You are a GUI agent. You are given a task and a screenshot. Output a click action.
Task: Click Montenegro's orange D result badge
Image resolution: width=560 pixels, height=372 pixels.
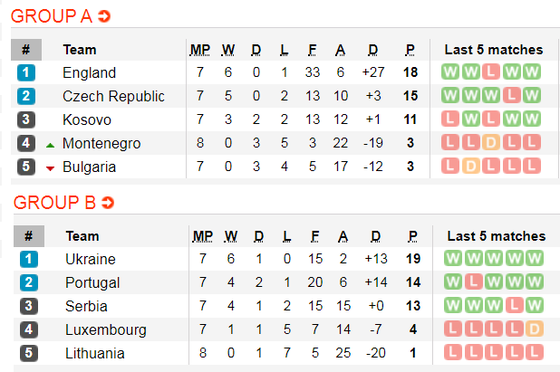pos(491,142)
